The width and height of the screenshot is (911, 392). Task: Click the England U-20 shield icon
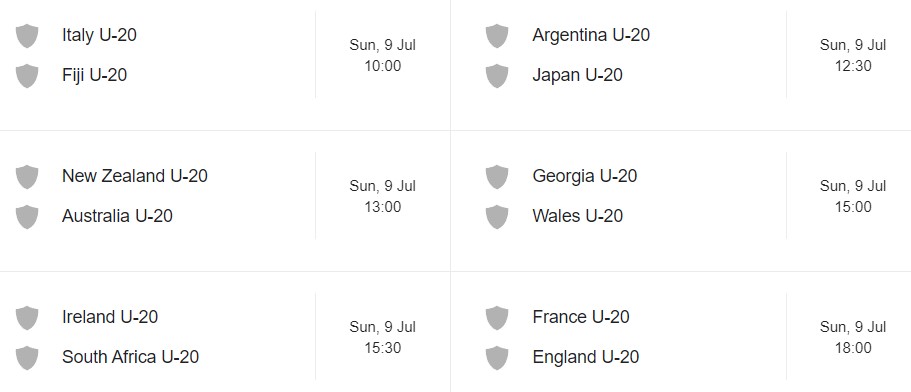coord(497,358)
